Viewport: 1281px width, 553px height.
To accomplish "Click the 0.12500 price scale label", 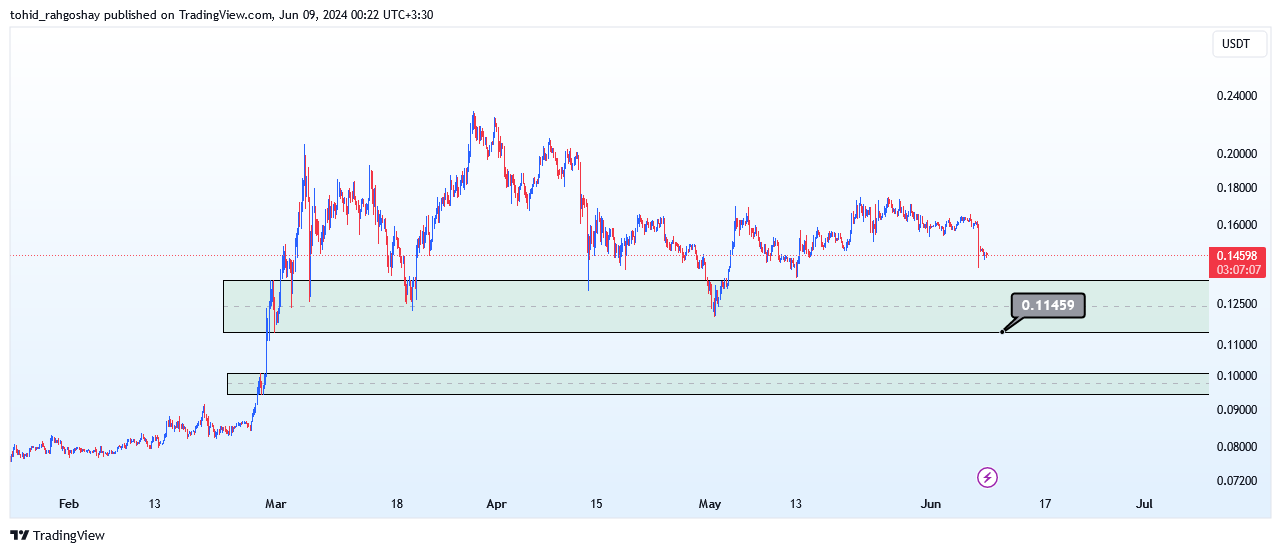I will pos(1236,304).
